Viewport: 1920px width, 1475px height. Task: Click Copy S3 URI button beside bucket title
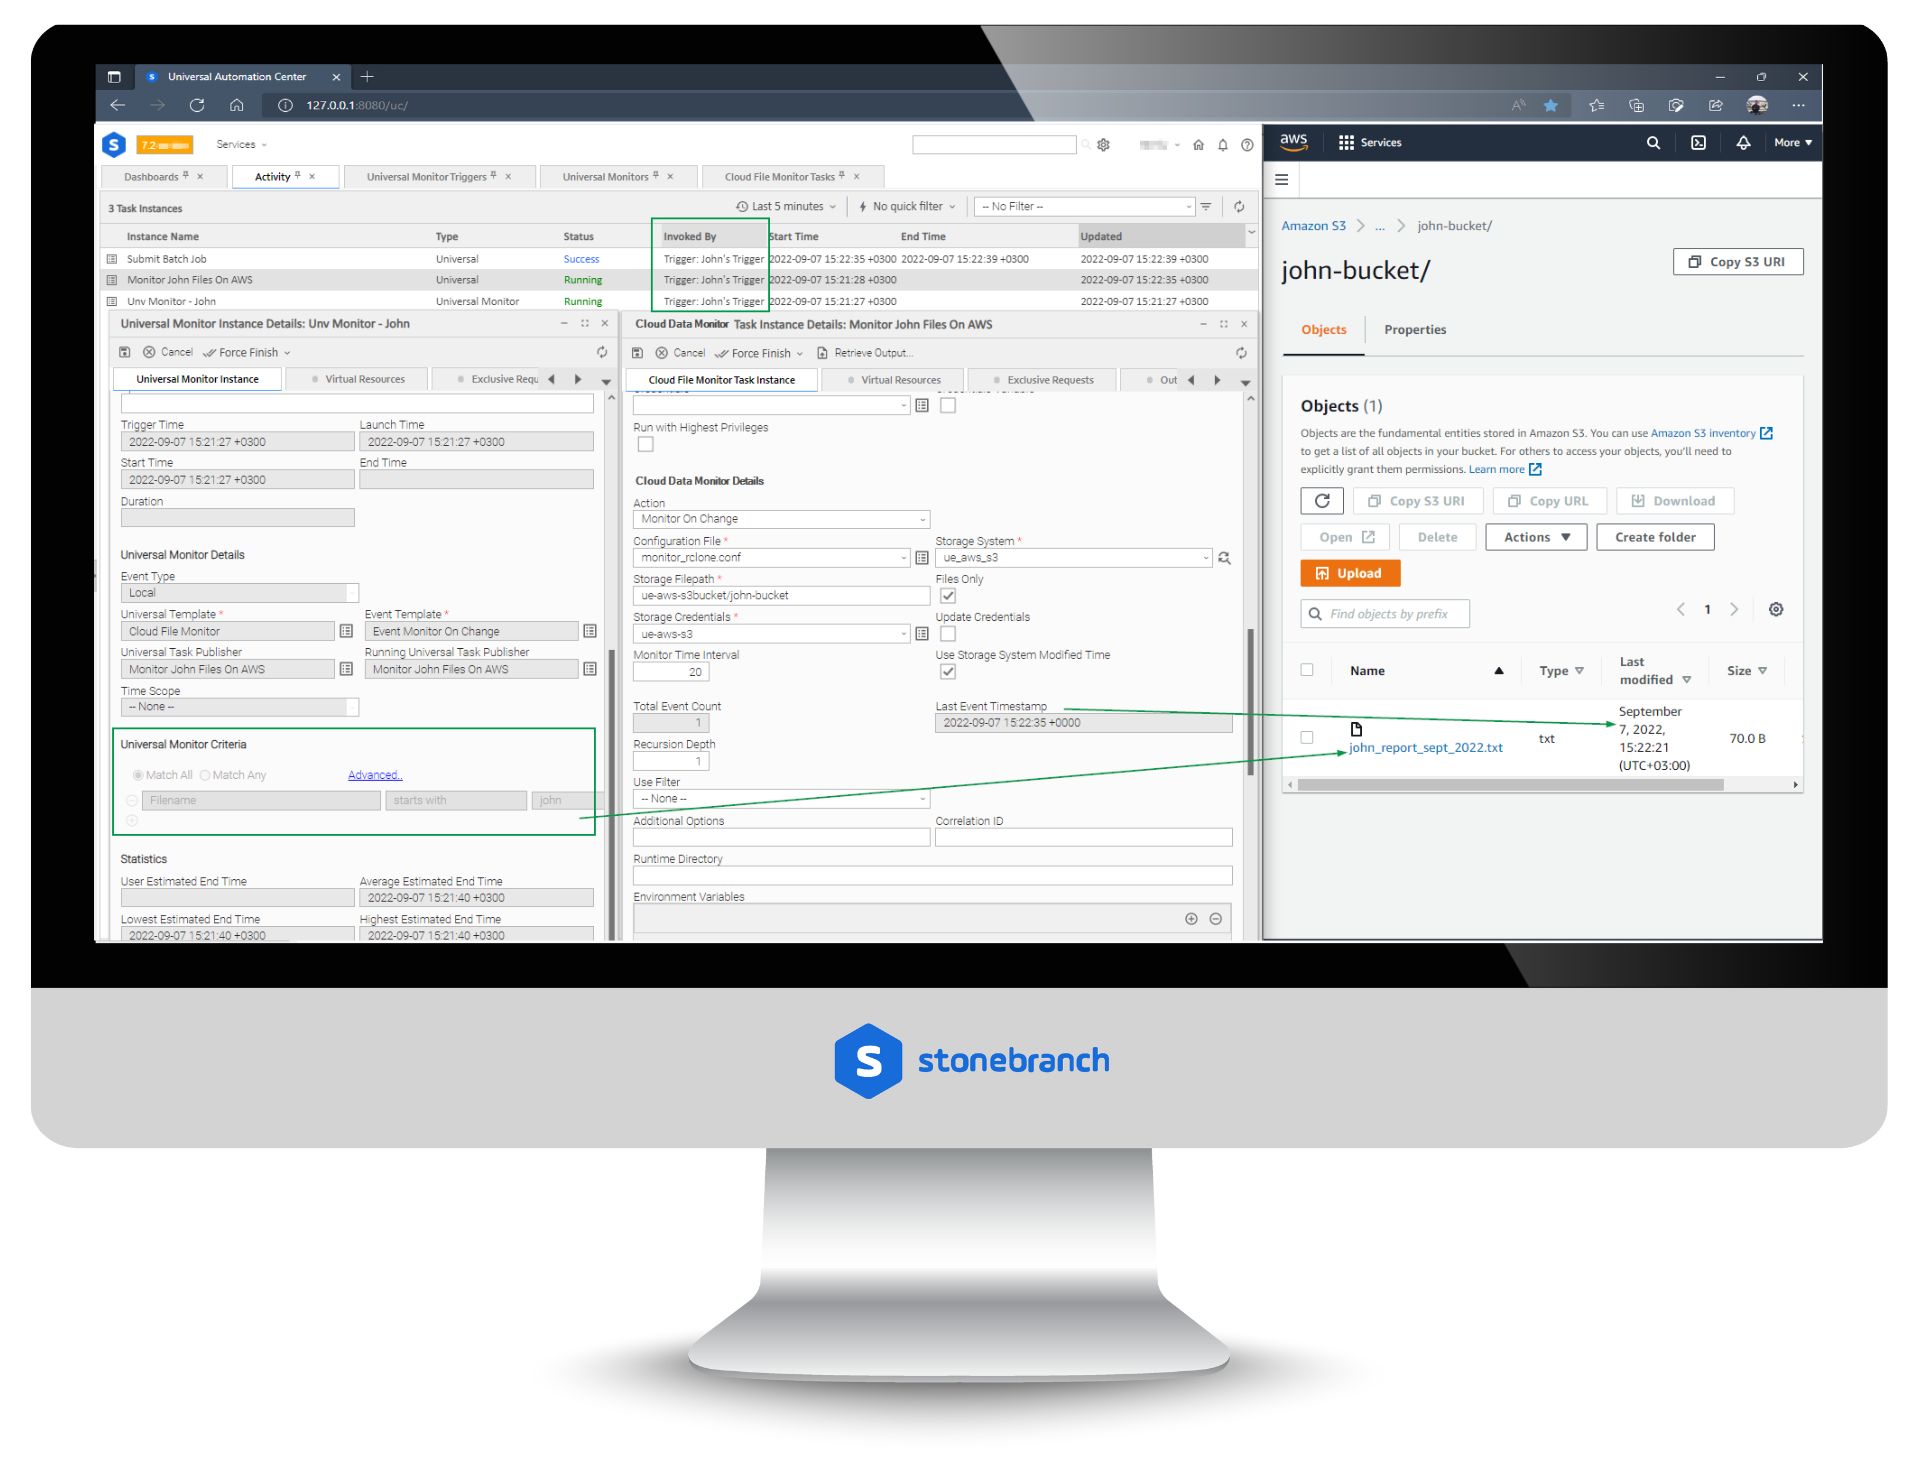tap(1737, 262)
